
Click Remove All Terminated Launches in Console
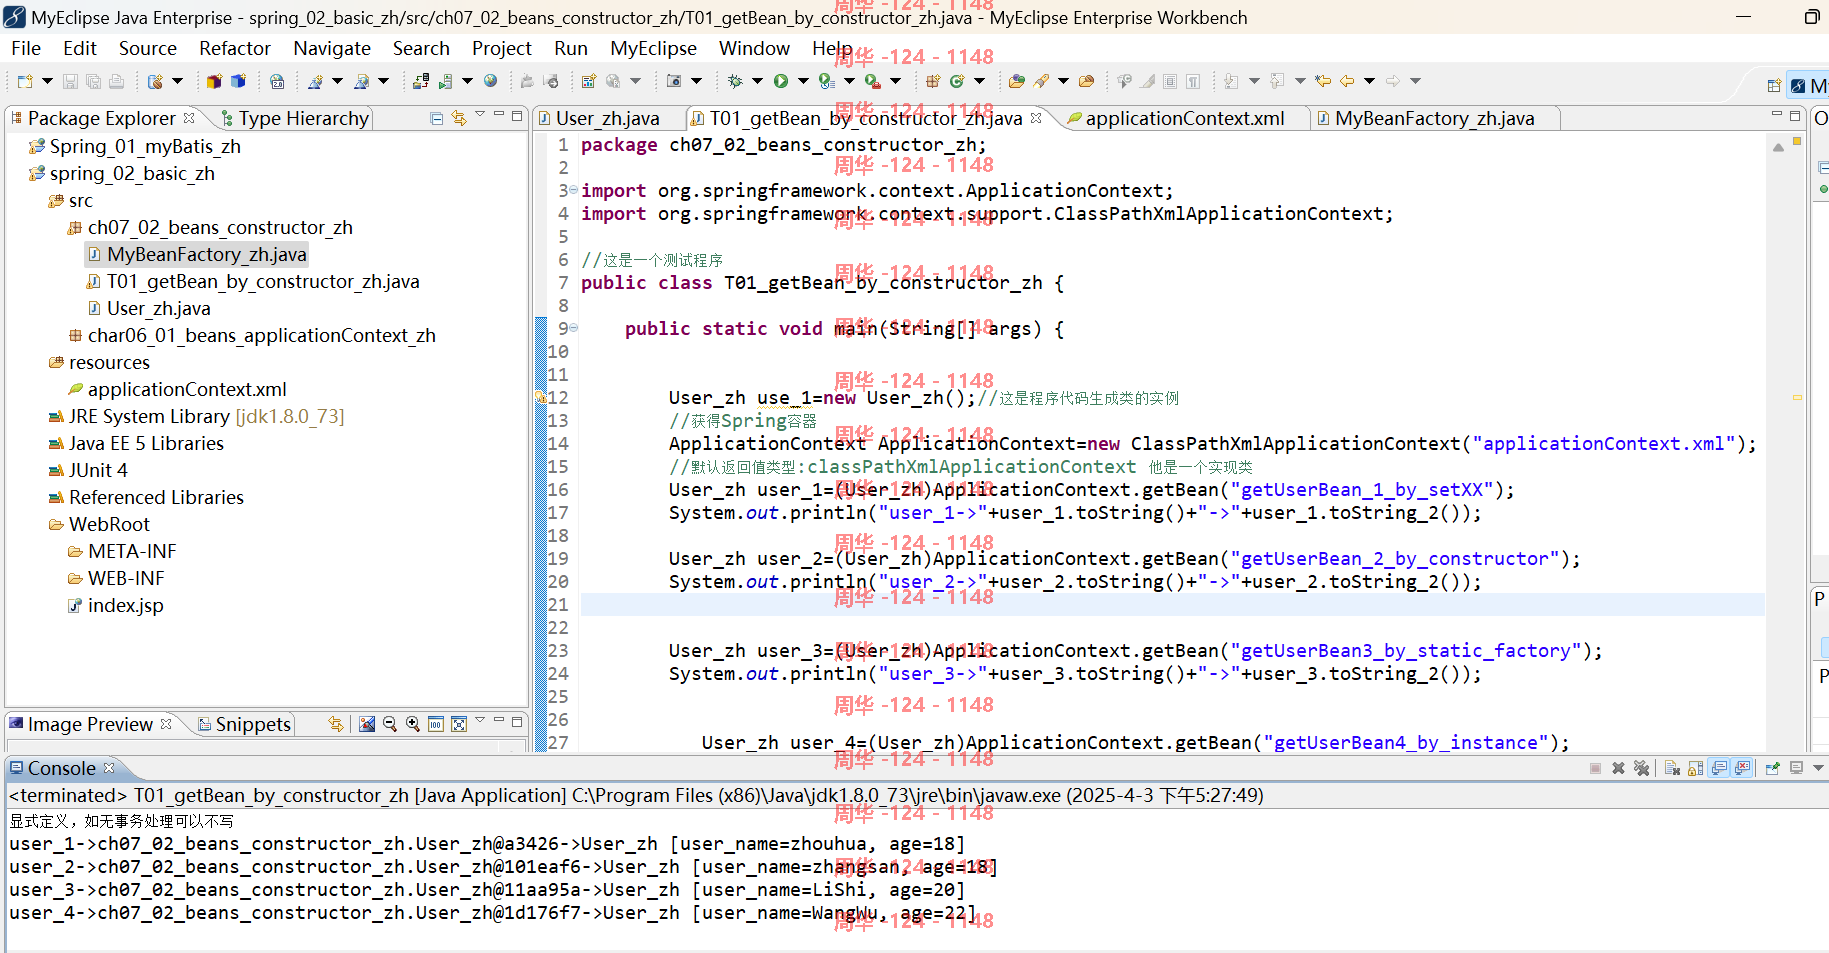click(x=1641, y=768)
